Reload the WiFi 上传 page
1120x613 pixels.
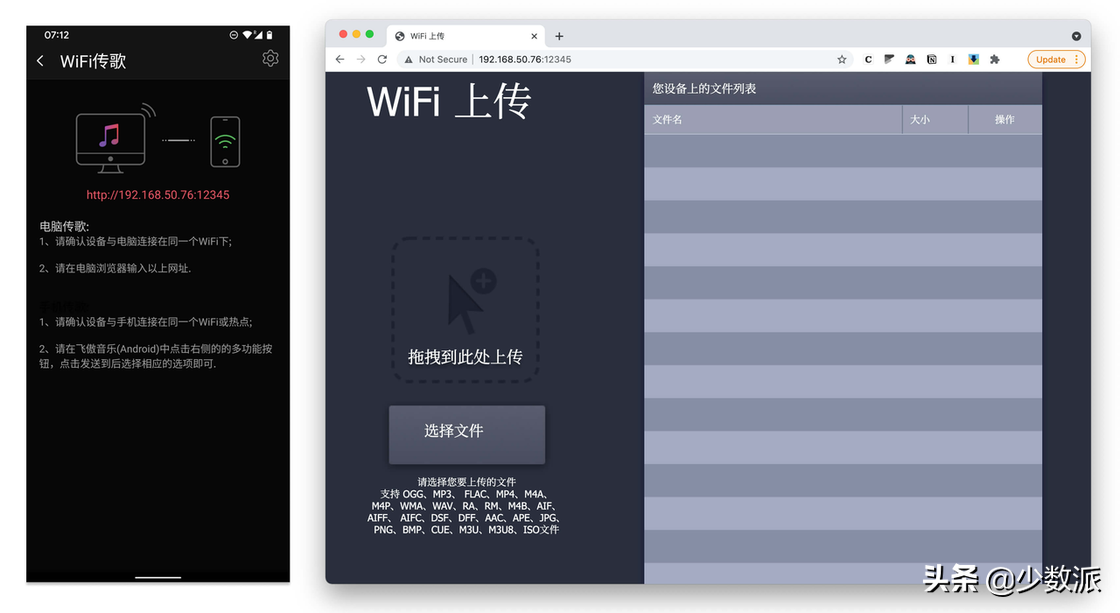pyautogui.click(x=383, y=59)
